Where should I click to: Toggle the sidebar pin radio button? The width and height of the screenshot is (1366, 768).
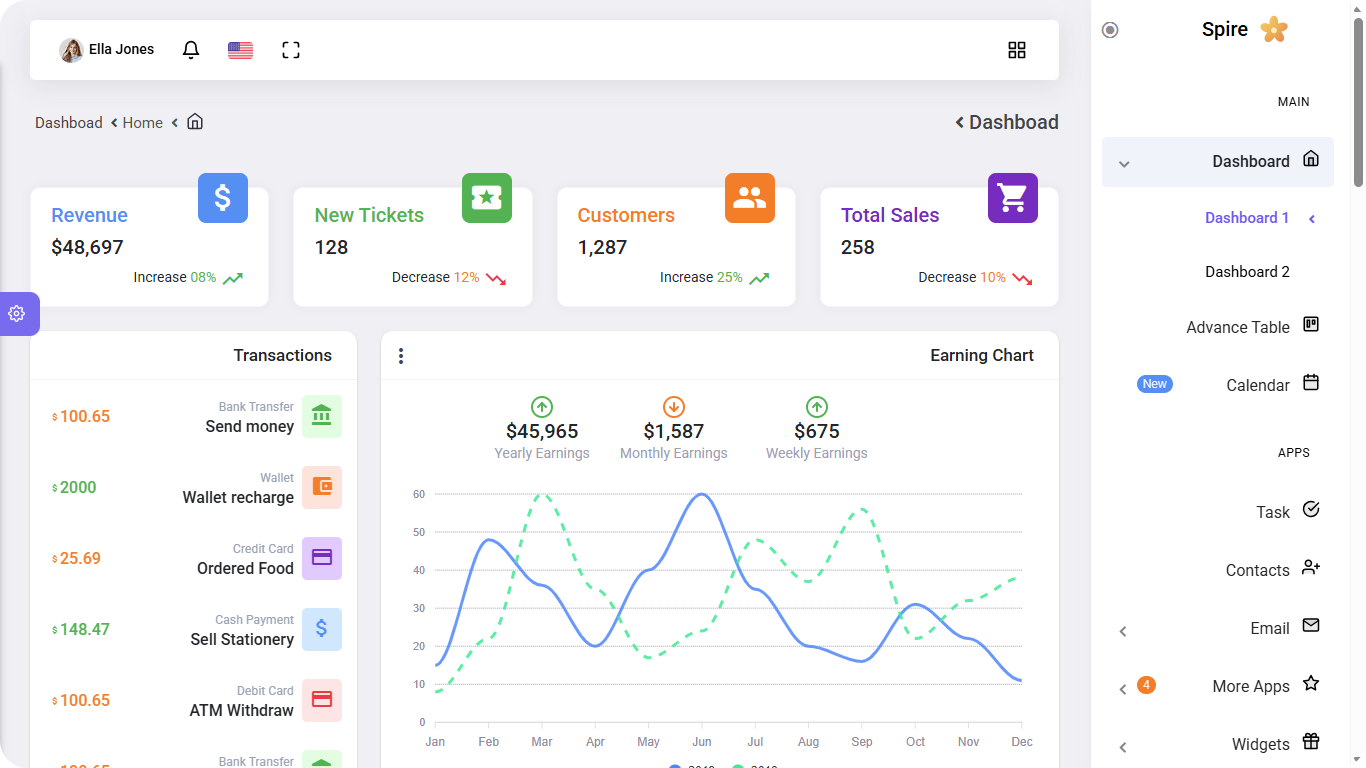[x=1110, y=30]
